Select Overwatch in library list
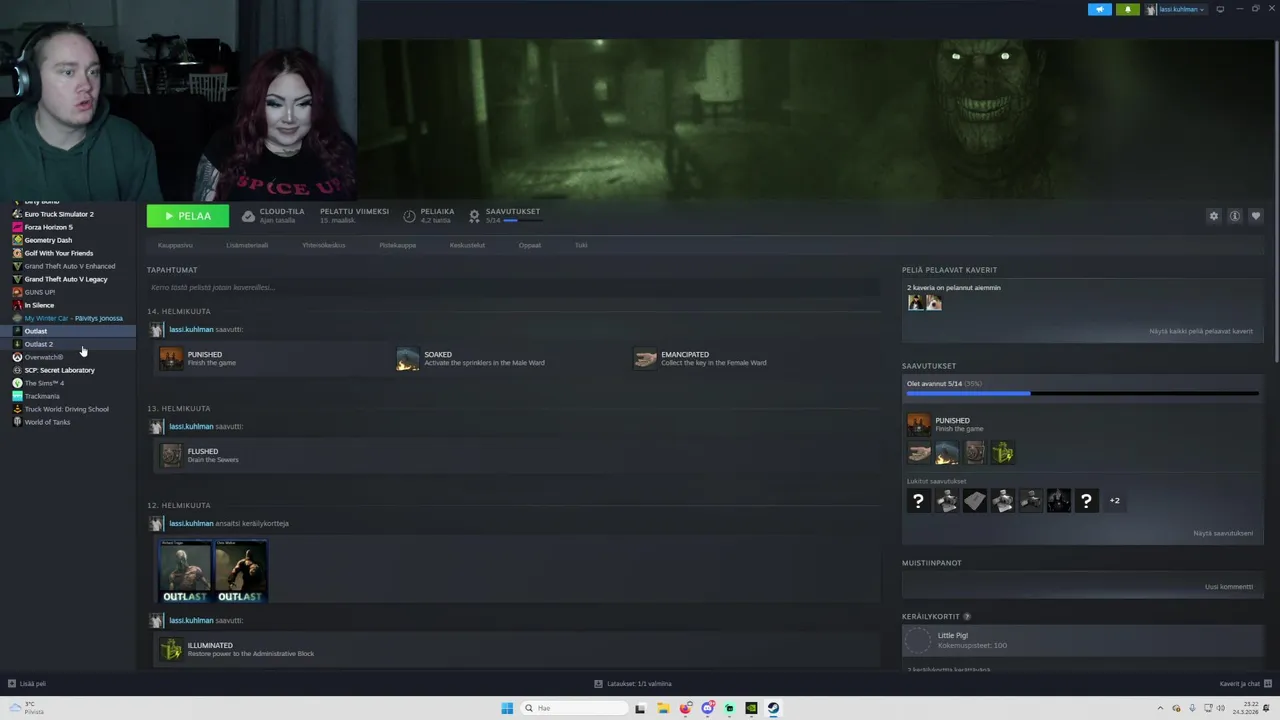 coord(43,357)
